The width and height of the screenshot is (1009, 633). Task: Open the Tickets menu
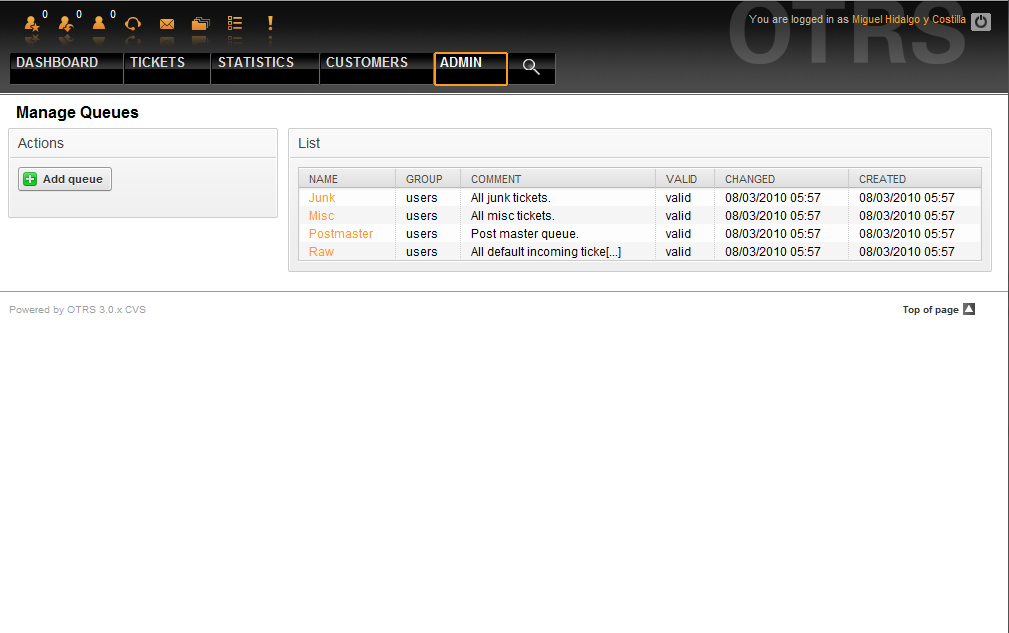(157, 63)
